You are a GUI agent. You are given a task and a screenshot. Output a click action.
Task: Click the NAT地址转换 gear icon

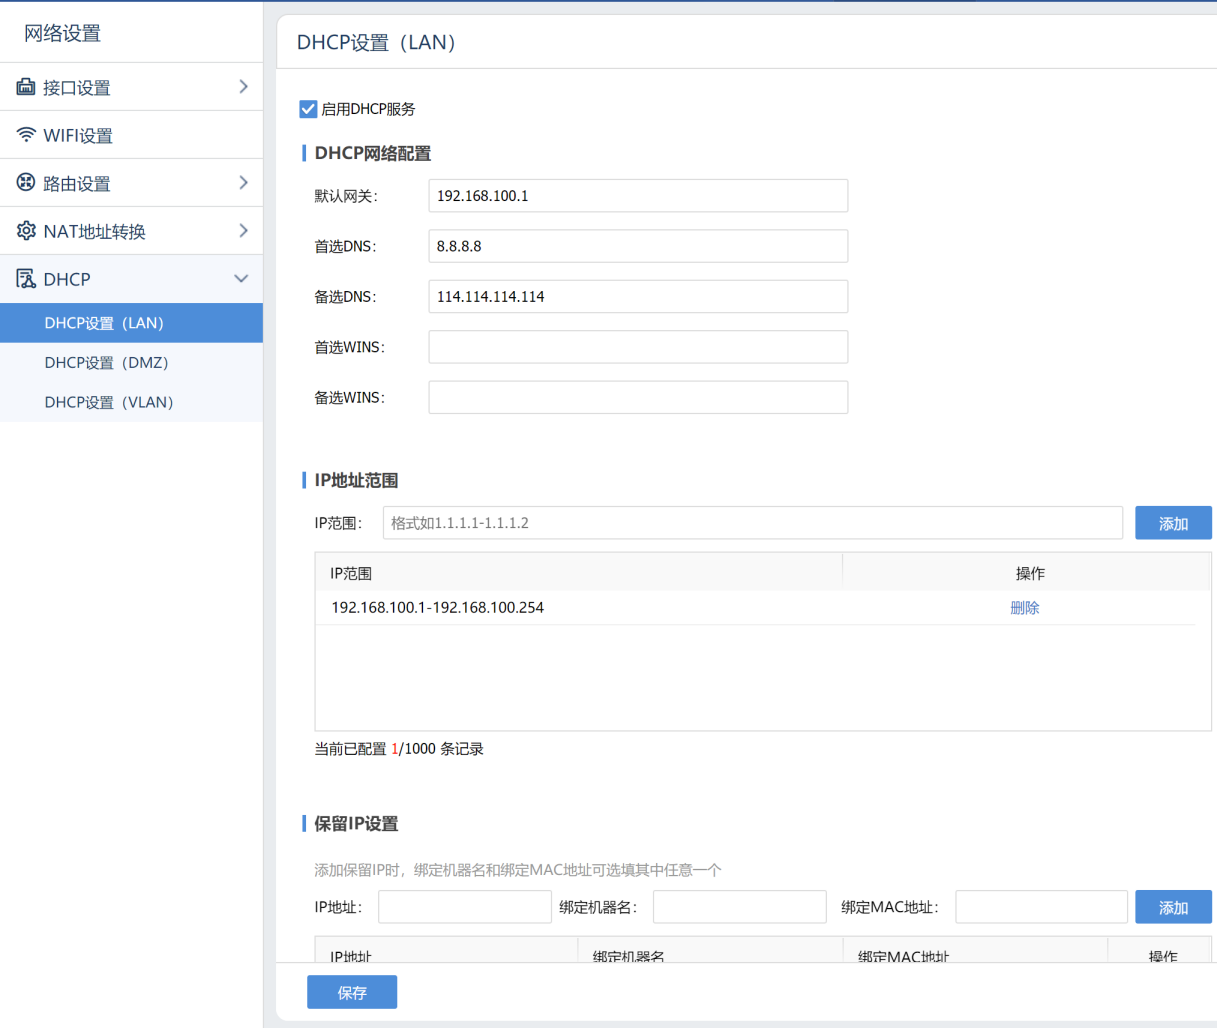(25, 230)
